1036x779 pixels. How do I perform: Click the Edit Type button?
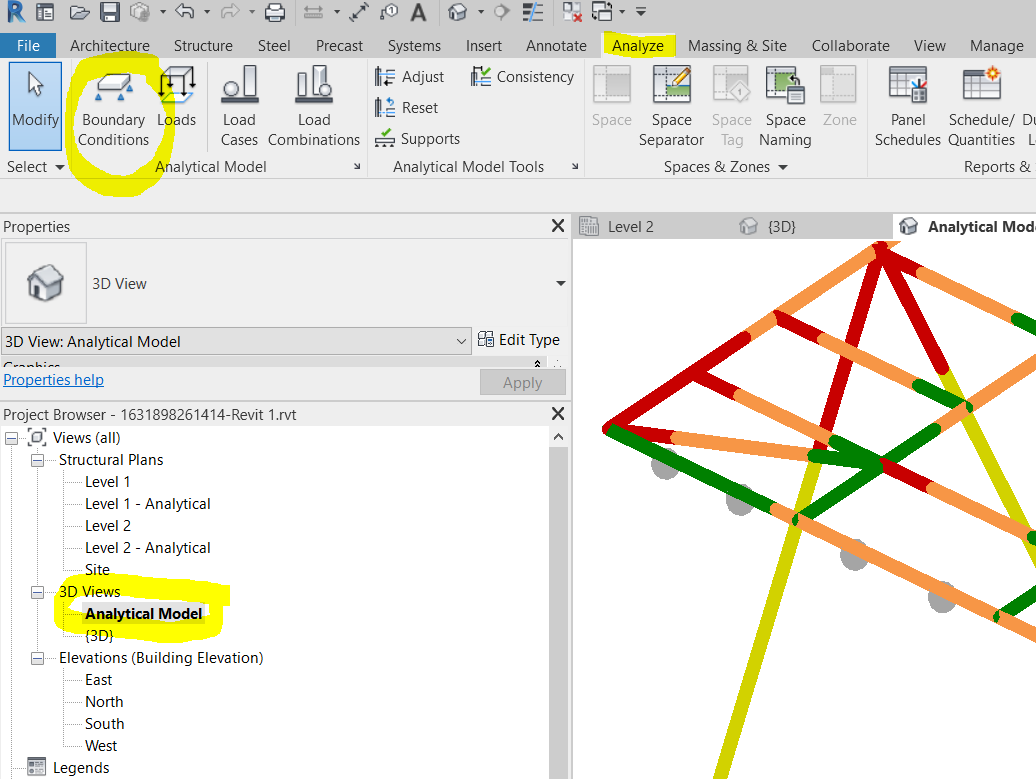pos(520,340)
